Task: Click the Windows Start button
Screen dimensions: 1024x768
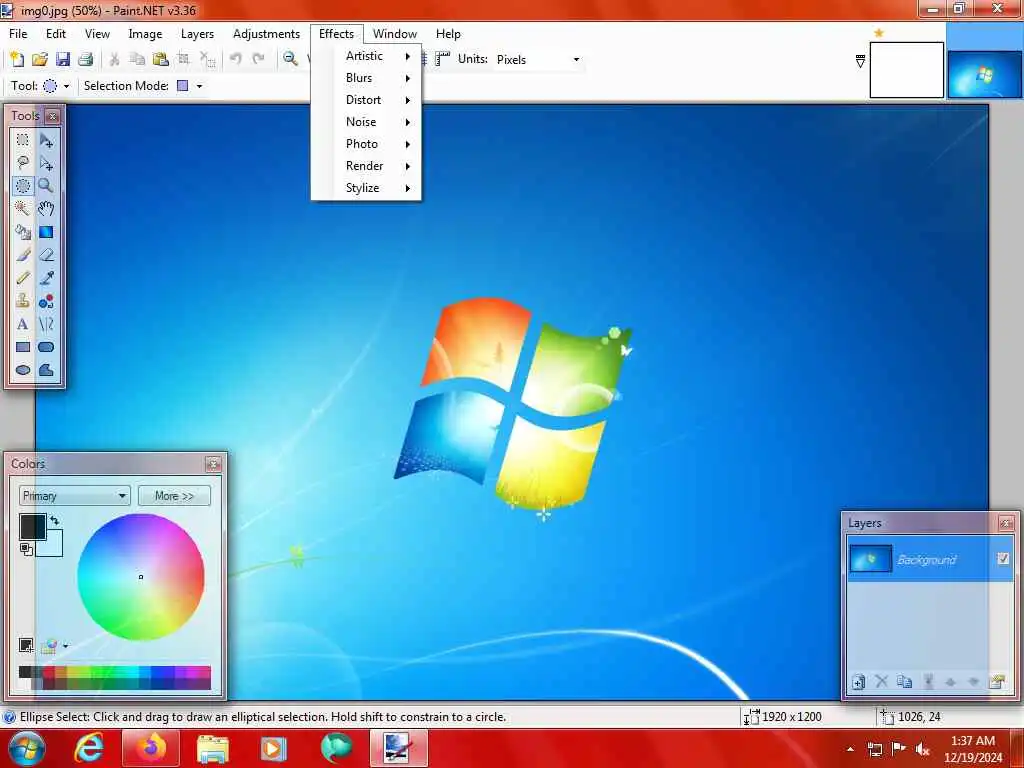Action: pos(25,748)
